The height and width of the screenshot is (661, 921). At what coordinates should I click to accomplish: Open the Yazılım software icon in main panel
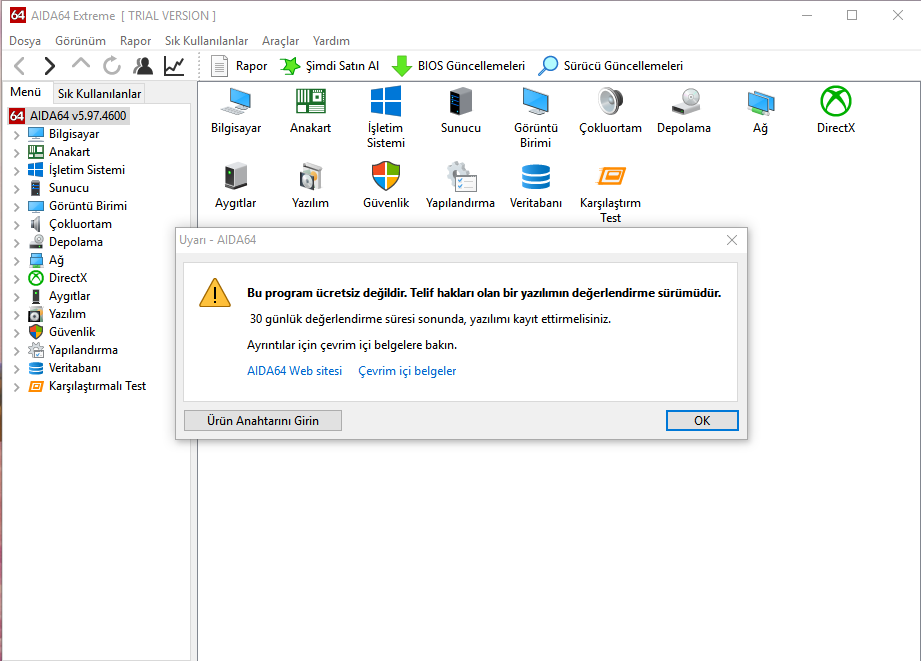point(310,186)
